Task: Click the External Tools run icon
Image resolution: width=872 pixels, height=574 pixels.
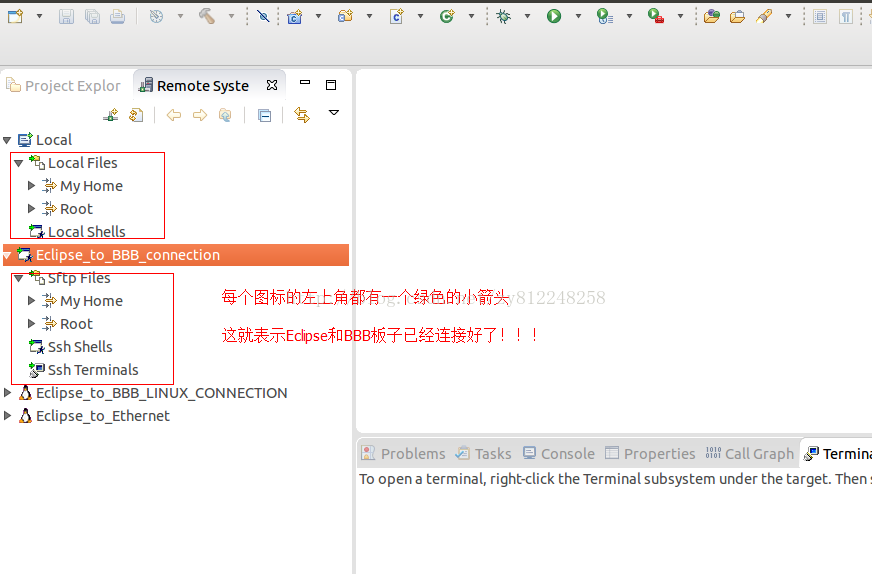Action: [x=656, y=16]
